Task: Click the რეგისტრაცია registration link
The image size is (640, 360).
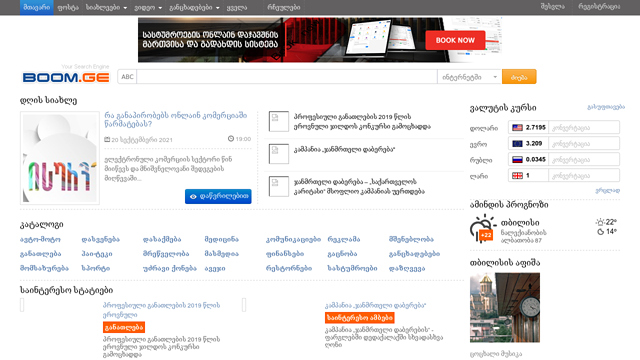Action: click(x=599, y=7)
